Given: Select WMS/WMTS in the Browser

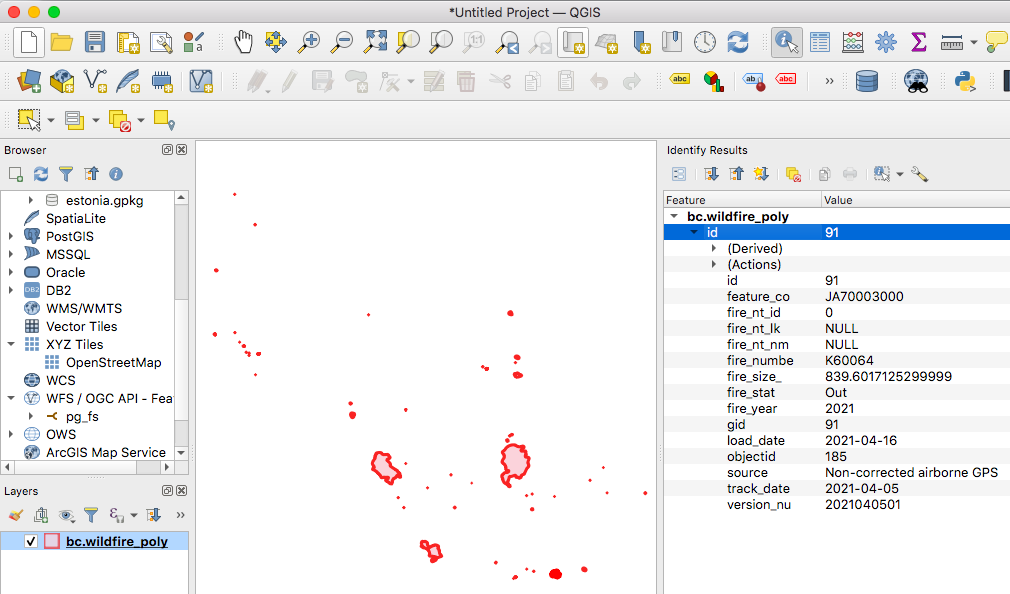Looking at the screenshot, I should (x=84, y=309).
